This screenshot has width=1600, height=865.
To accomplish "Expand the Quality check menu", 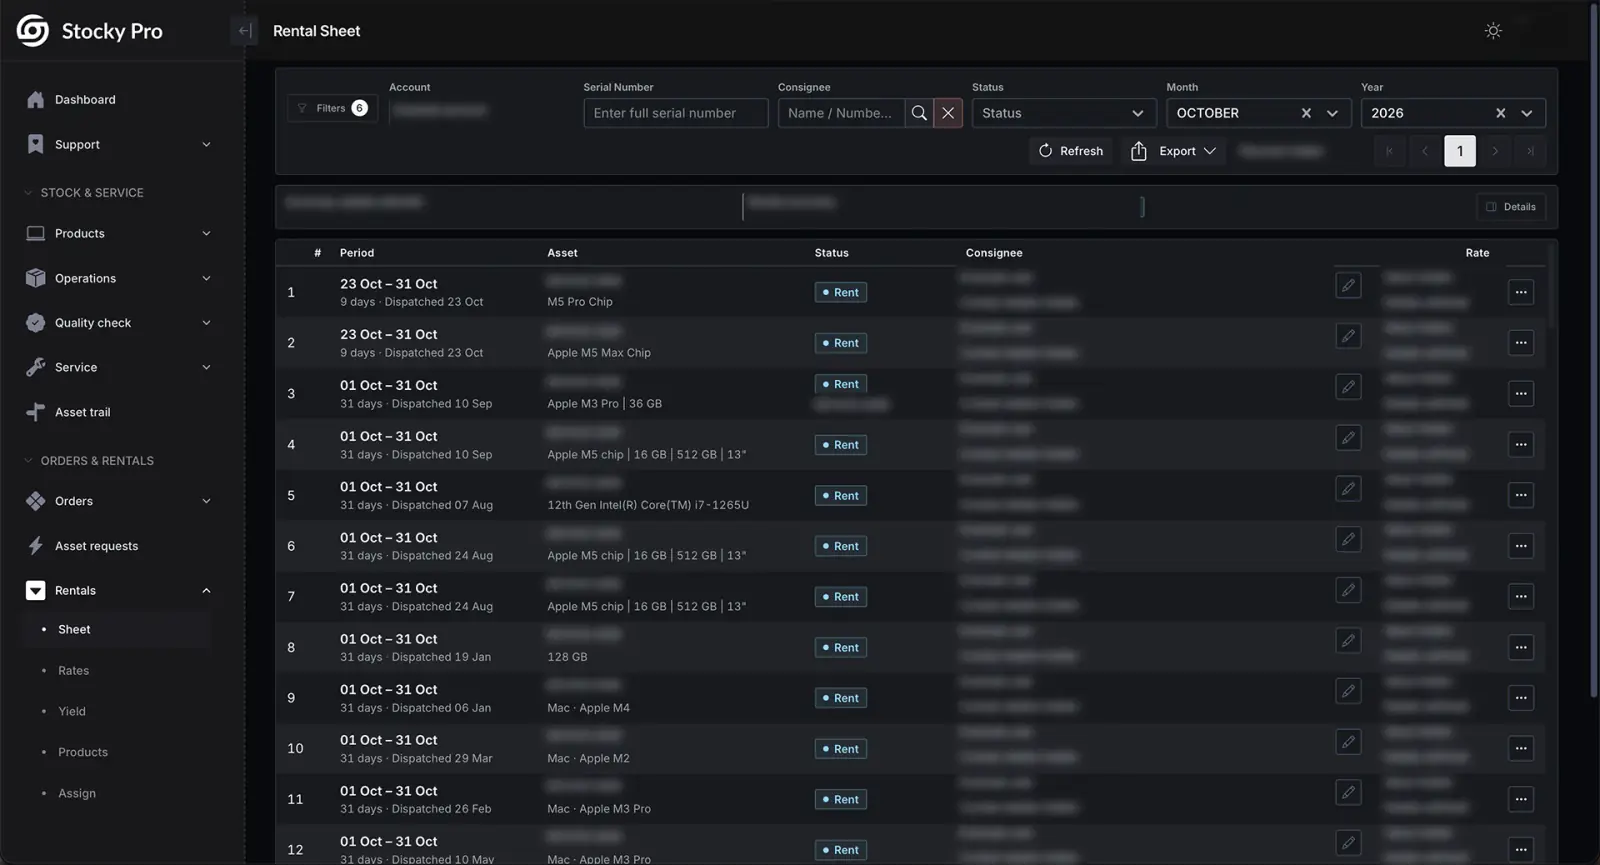I will pyautogui.click(x=120, y=323).
